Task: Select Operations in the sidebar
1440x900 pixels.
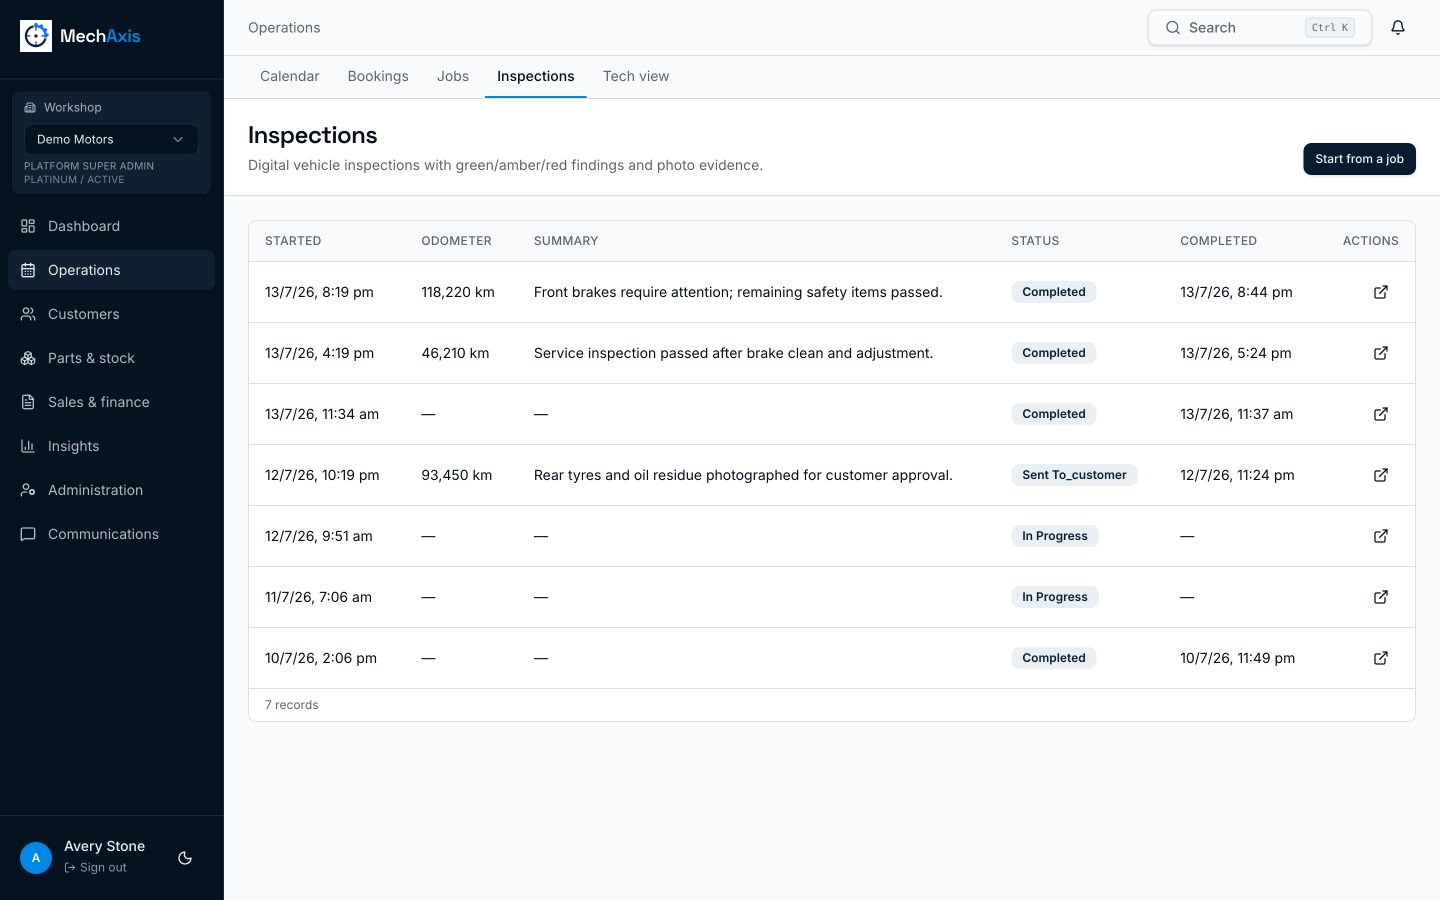Action: tap(111, 270)
